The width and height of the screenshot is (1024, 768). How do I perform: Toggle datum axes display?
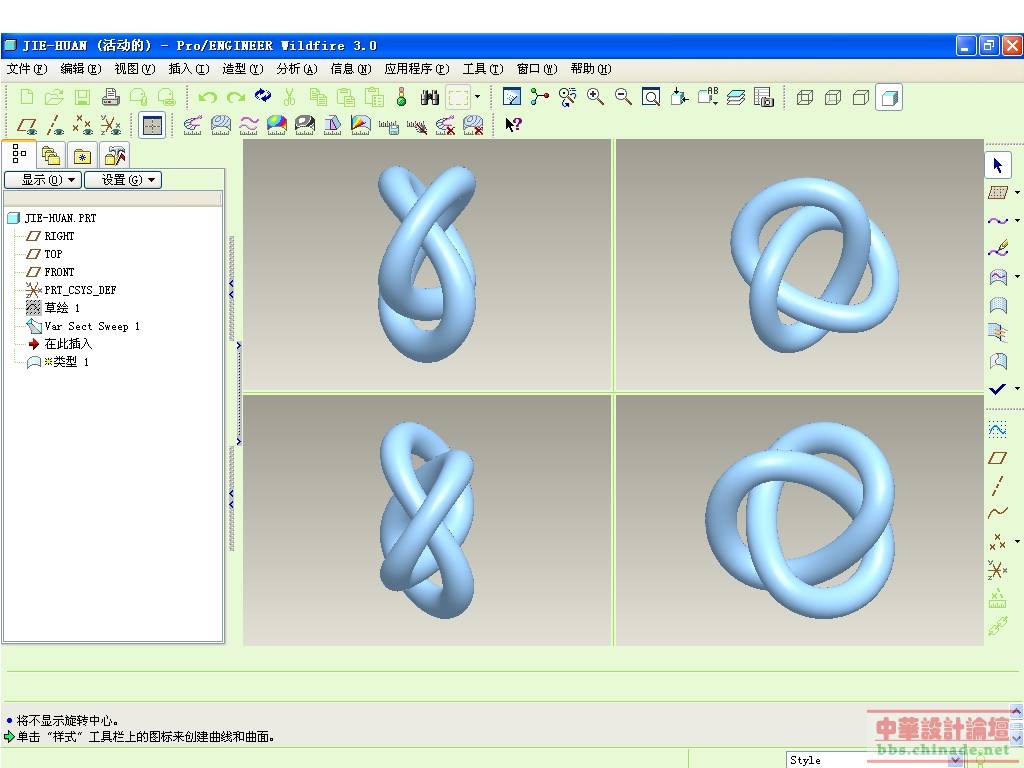click(x=55, y=125)
